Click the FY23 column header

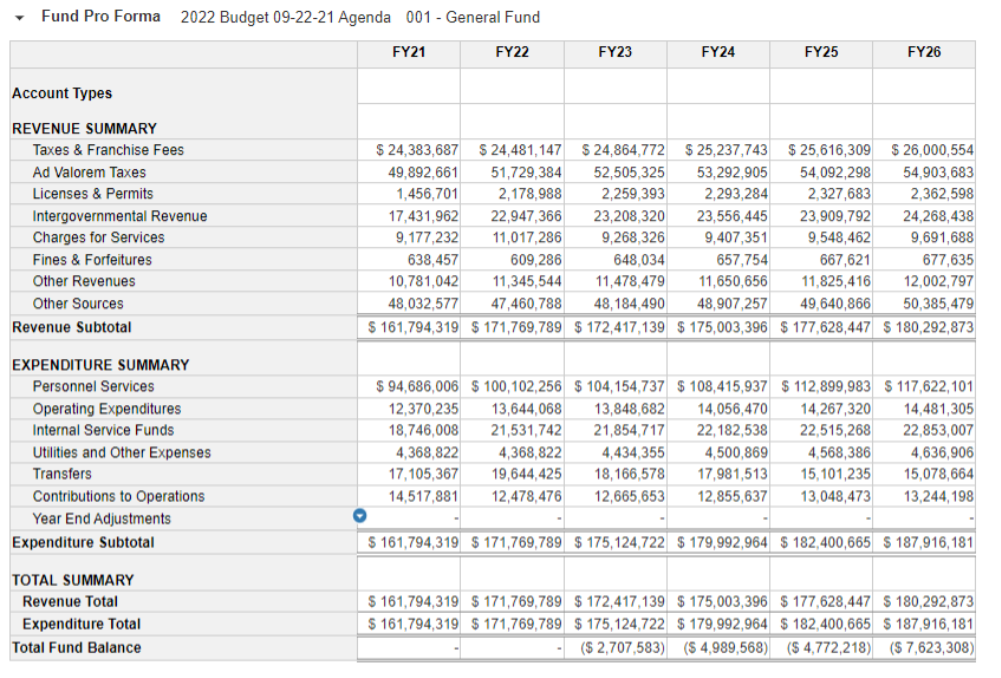point(616,51)
